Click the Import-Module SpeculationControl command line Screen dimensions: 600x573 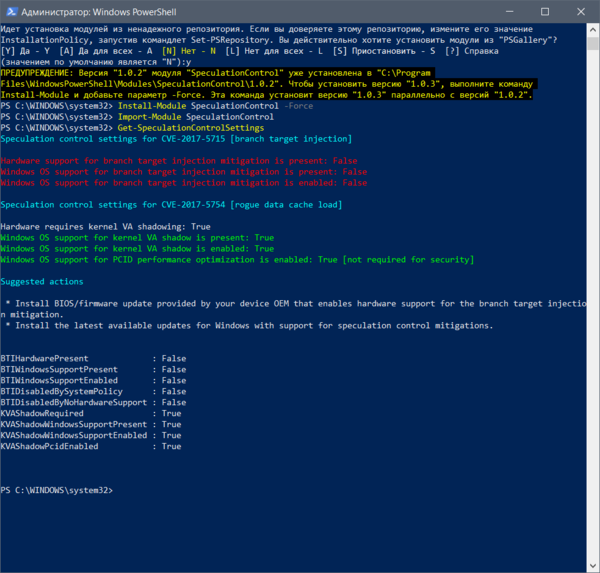tap(196, 117)
